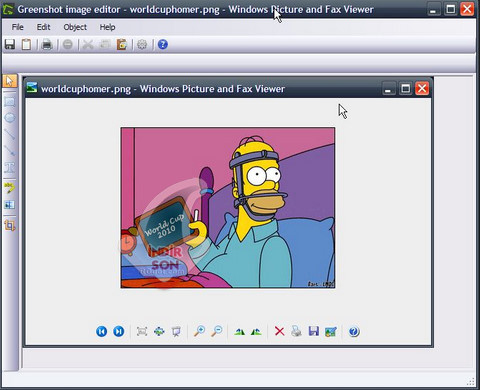Click the Print toolbar icon
The image size is (480, 390).
coord(47,44)
